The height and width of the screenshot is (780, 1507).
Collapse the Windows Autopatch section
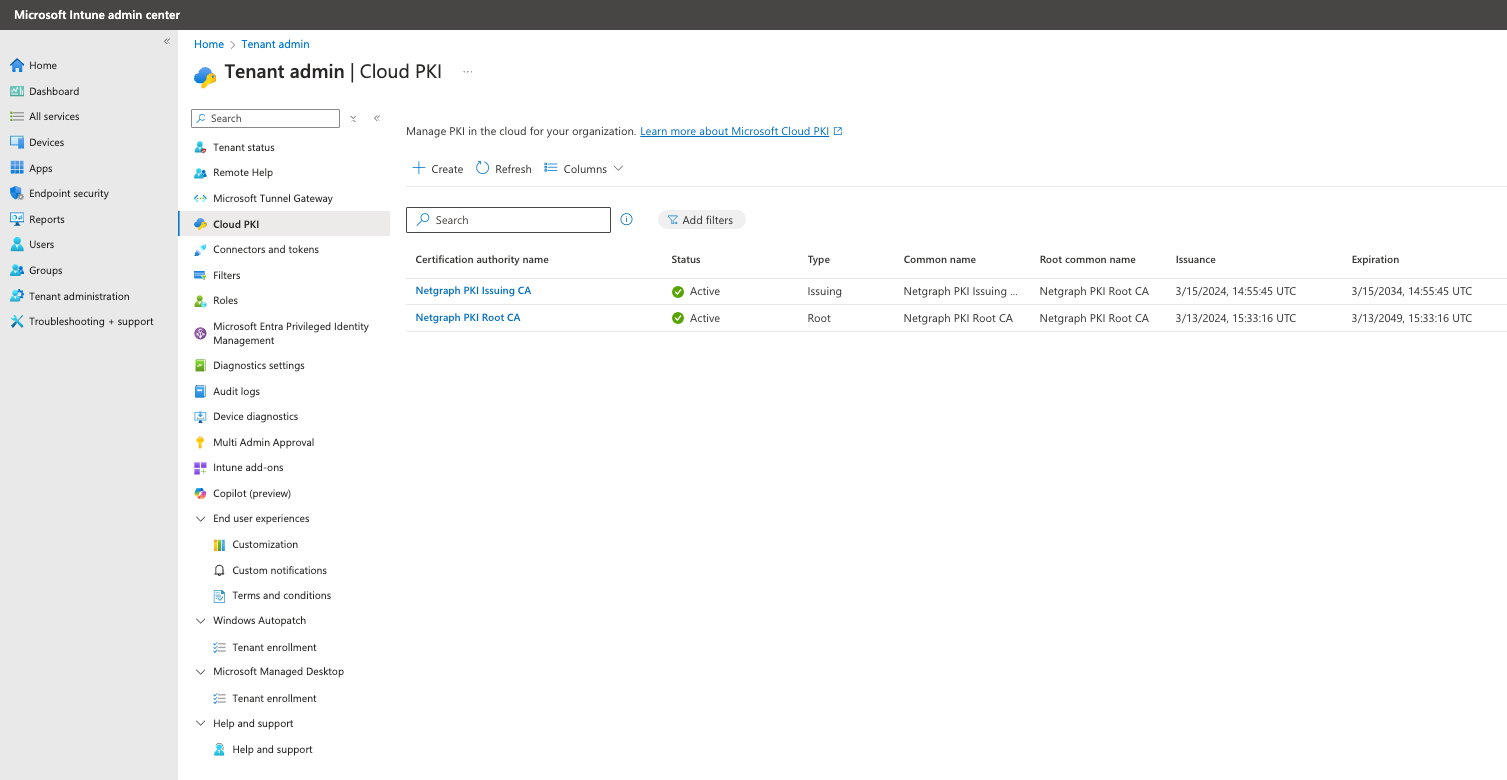[201, 621]
